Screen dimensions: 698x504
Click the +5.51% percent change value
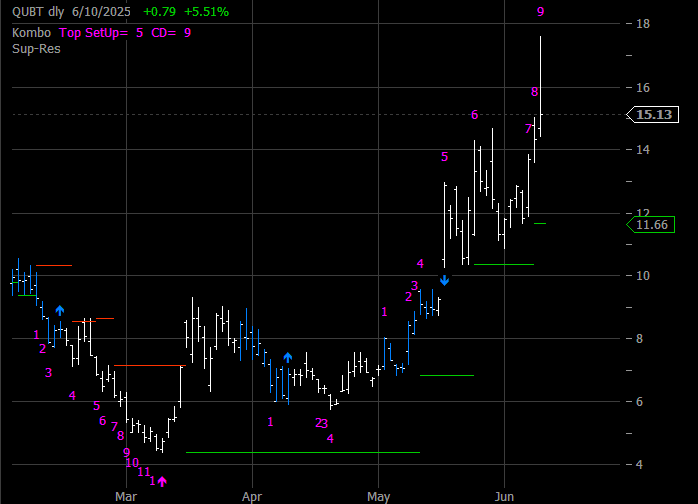207,12
